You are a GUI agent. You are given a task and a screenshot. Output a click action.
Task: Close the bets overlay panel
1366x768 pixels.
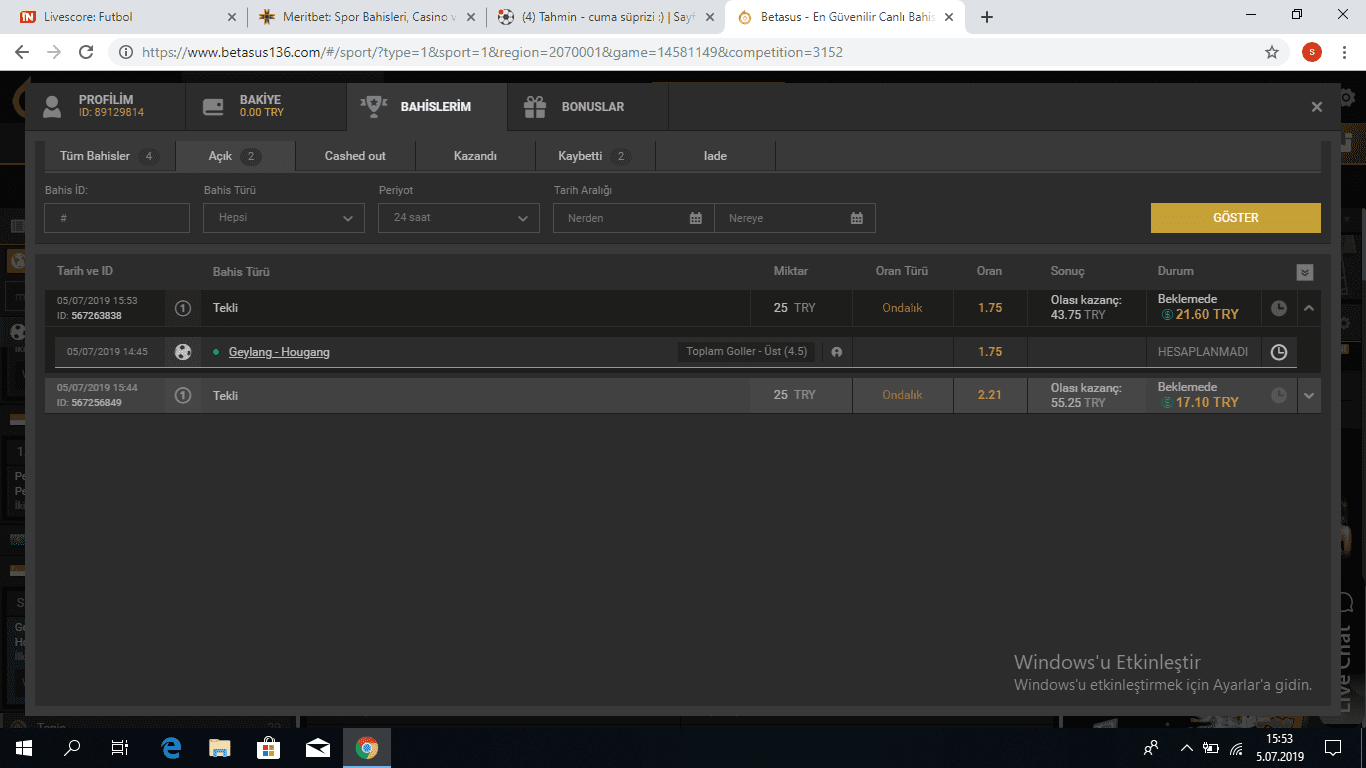(1317, 107)
